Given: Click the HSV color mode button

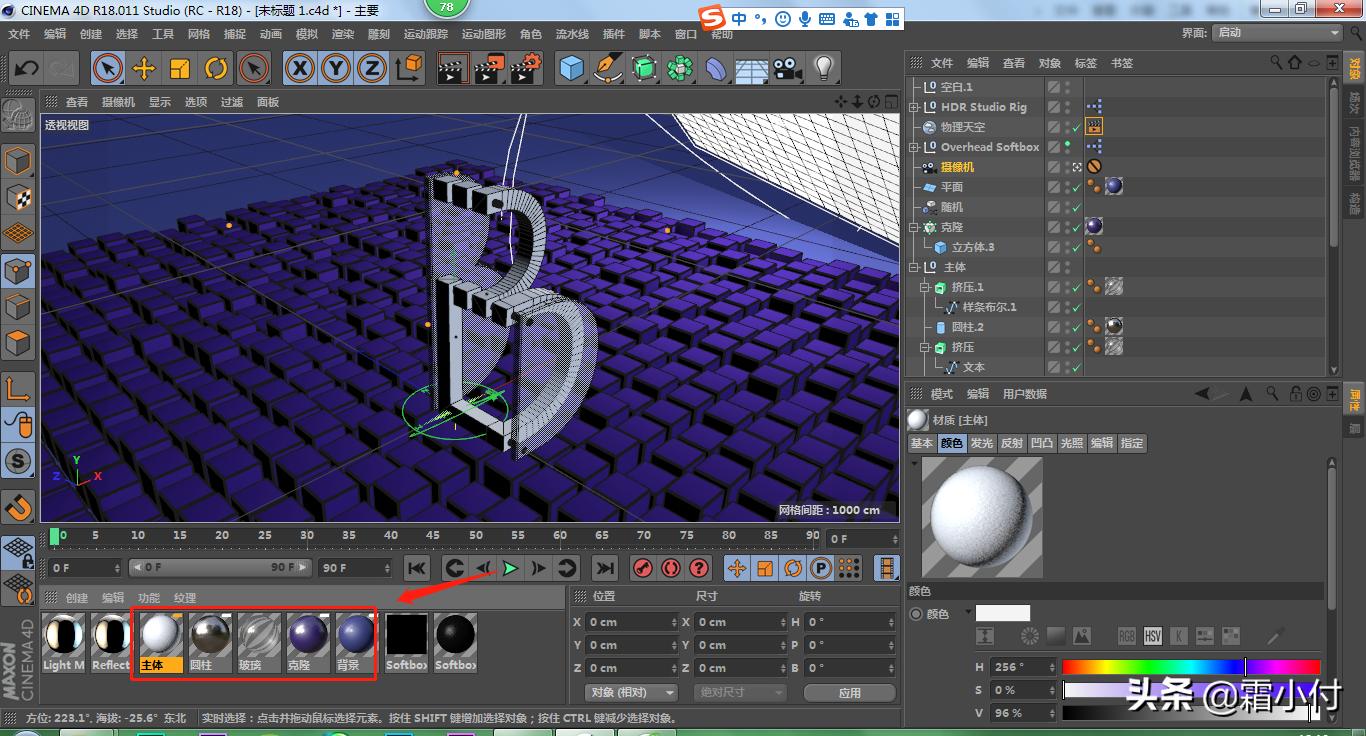Looking at the screenshot, I should 1151,635.
